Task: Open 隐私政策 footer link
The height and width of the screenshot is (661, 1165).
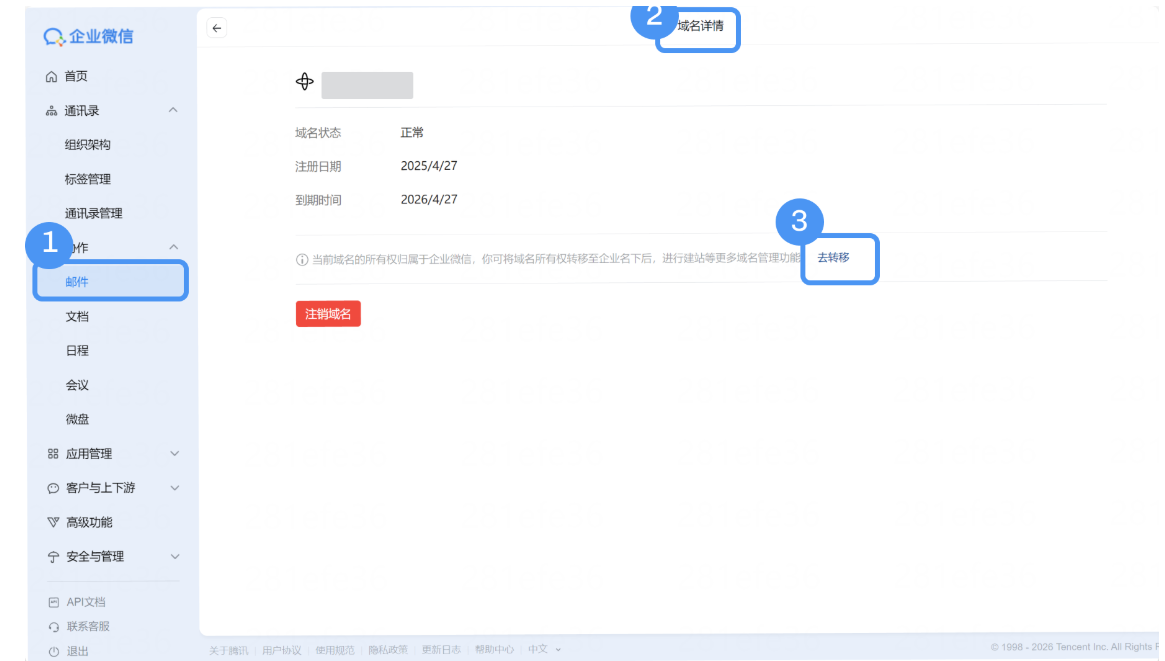Action: click(388, 650)
